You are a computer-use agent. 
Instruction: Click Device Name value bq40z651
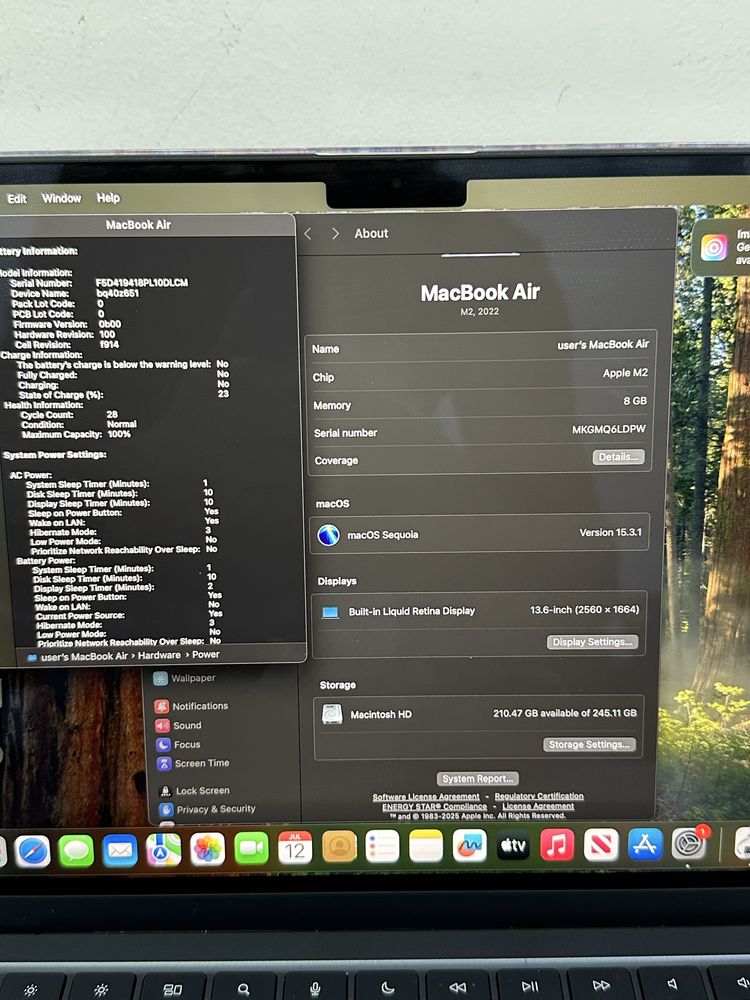117,293
